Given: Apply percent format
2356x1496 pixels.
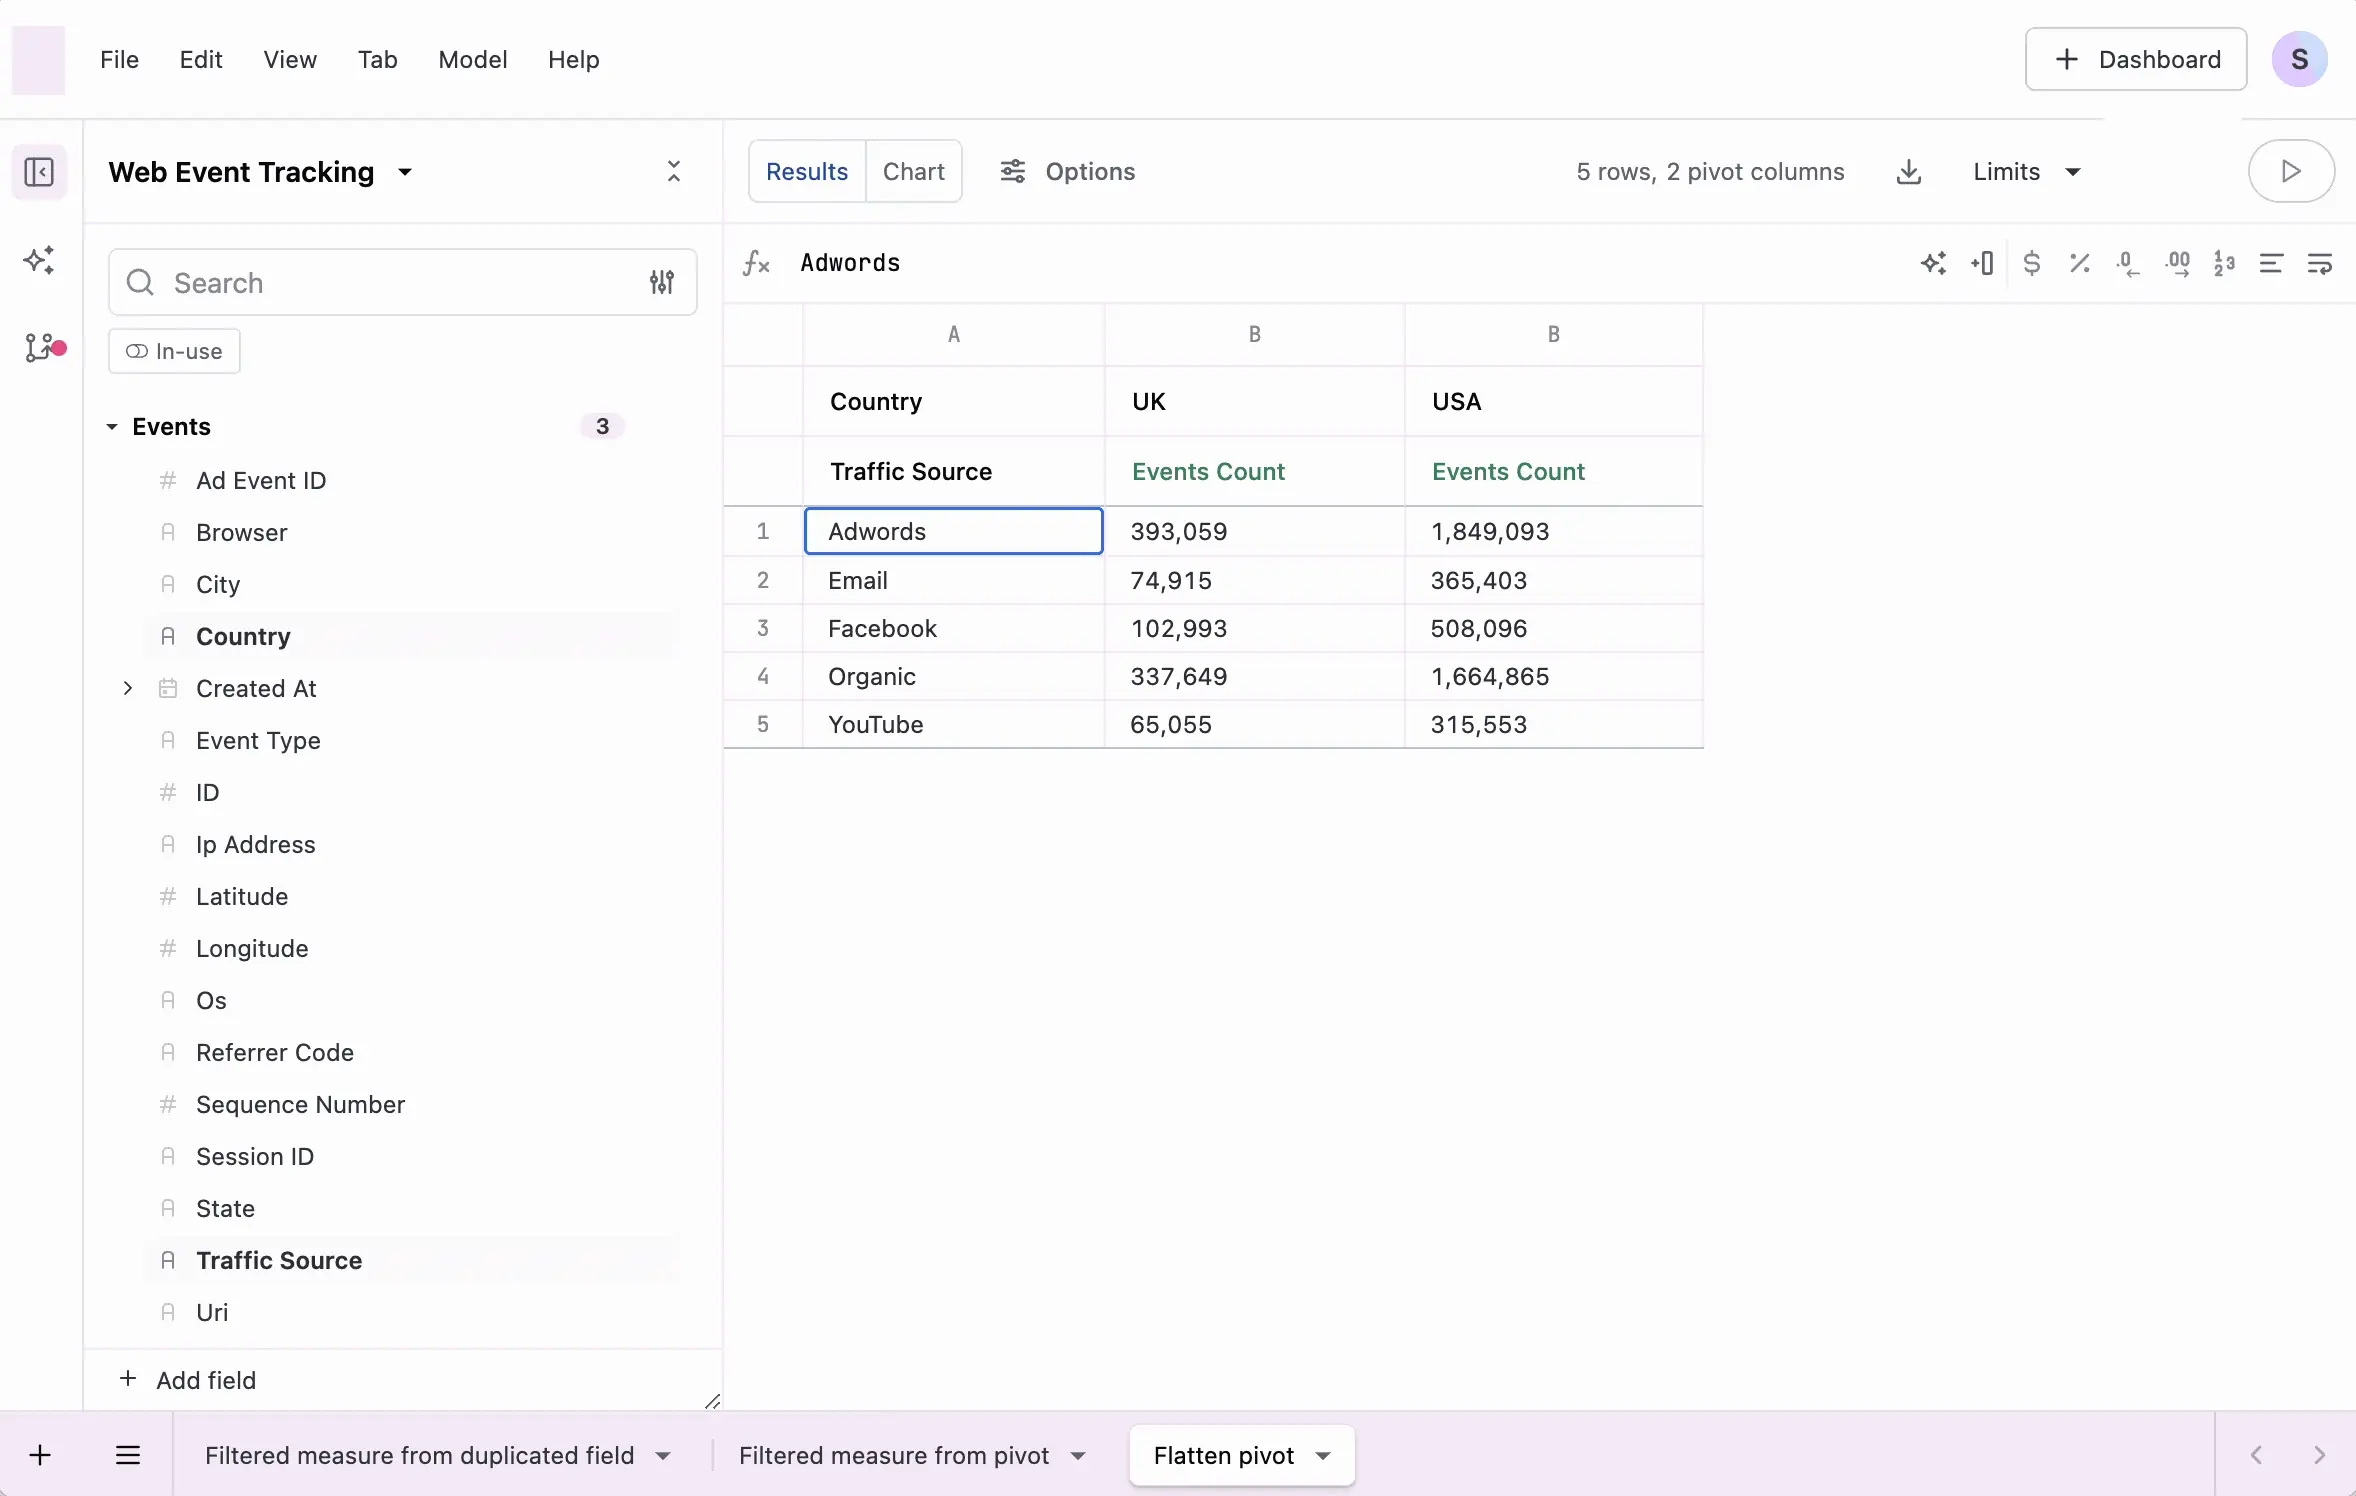Looking at the screenshot, I should pos(2079,263).
